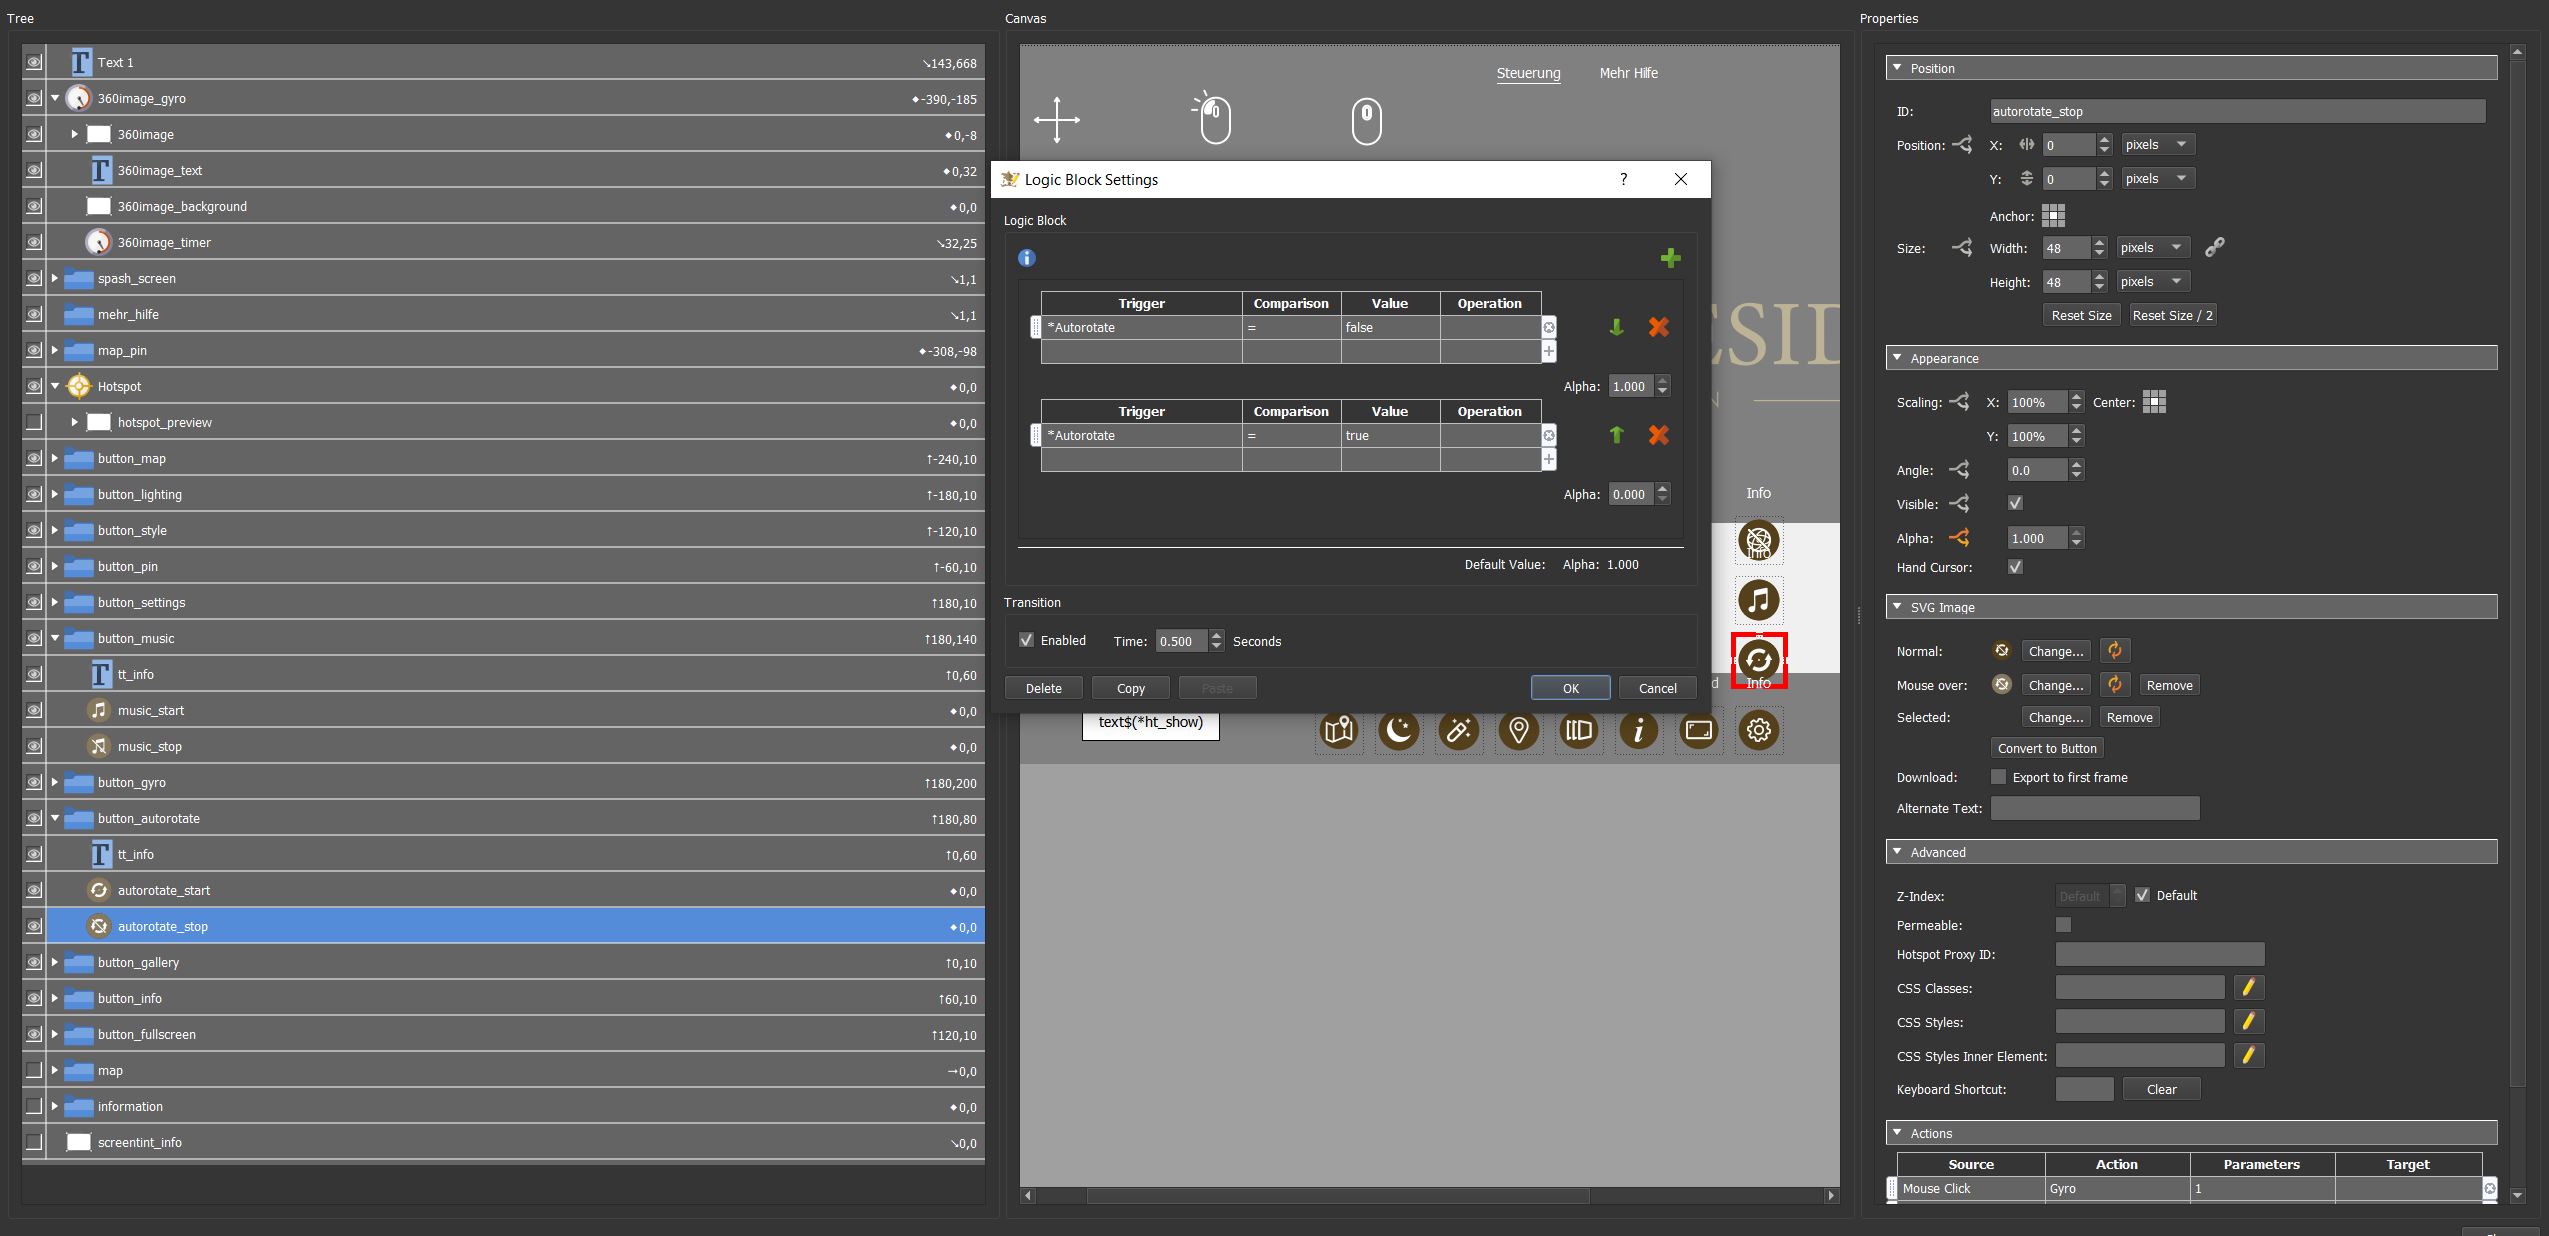The width and height of the screenshot is (2549, 1236).
Task: Switch to the Mehr Hilfe tab on canvas
Action: click(x=1628, y=73)
